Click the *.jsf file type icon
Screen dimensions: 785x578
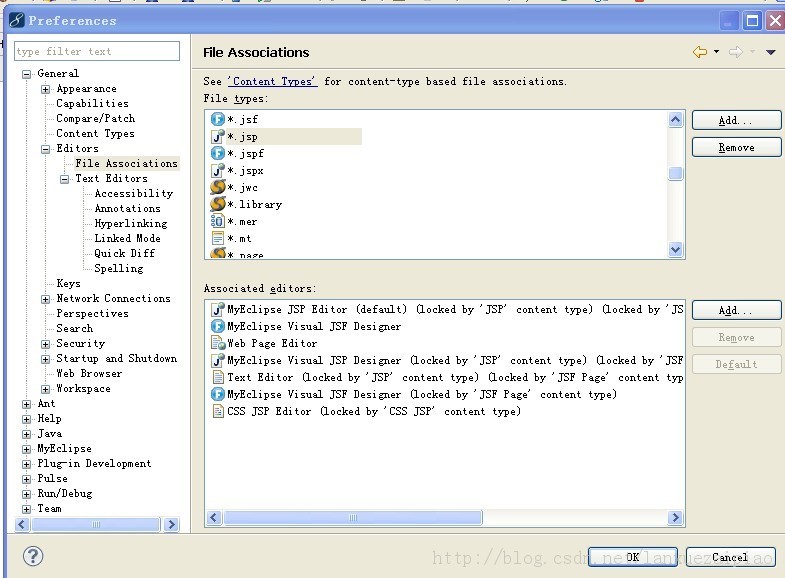(x=218, y=119)
